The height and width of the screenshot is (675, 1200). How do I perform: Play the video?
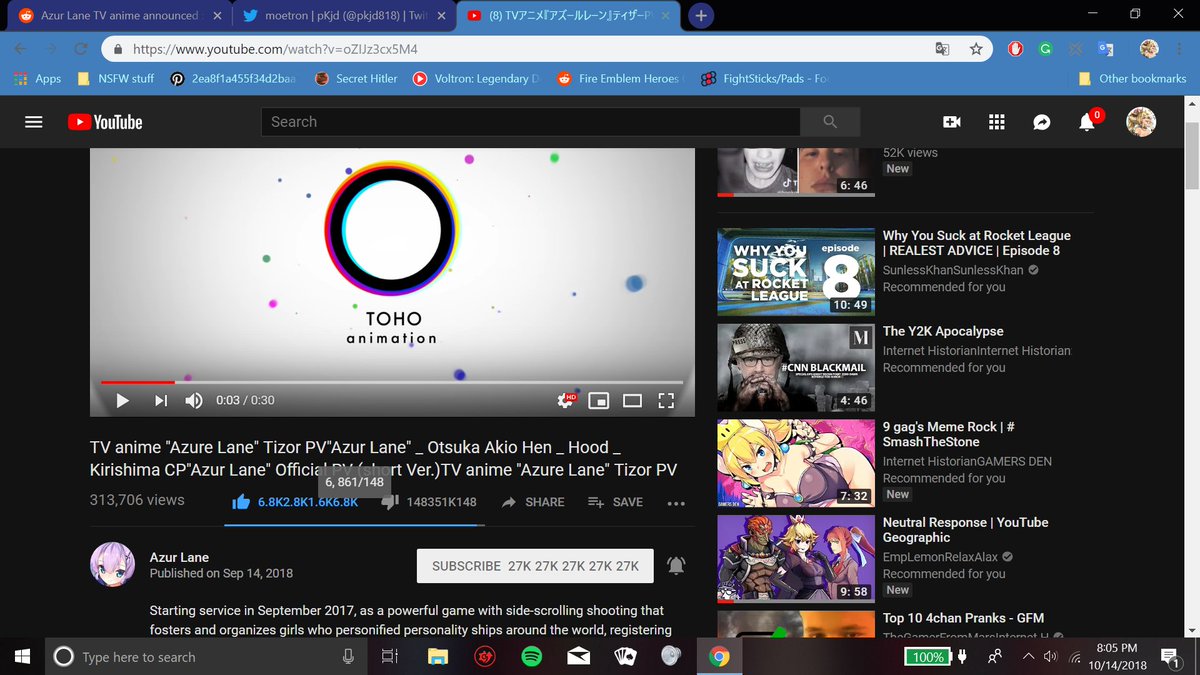tap(123, 400)
